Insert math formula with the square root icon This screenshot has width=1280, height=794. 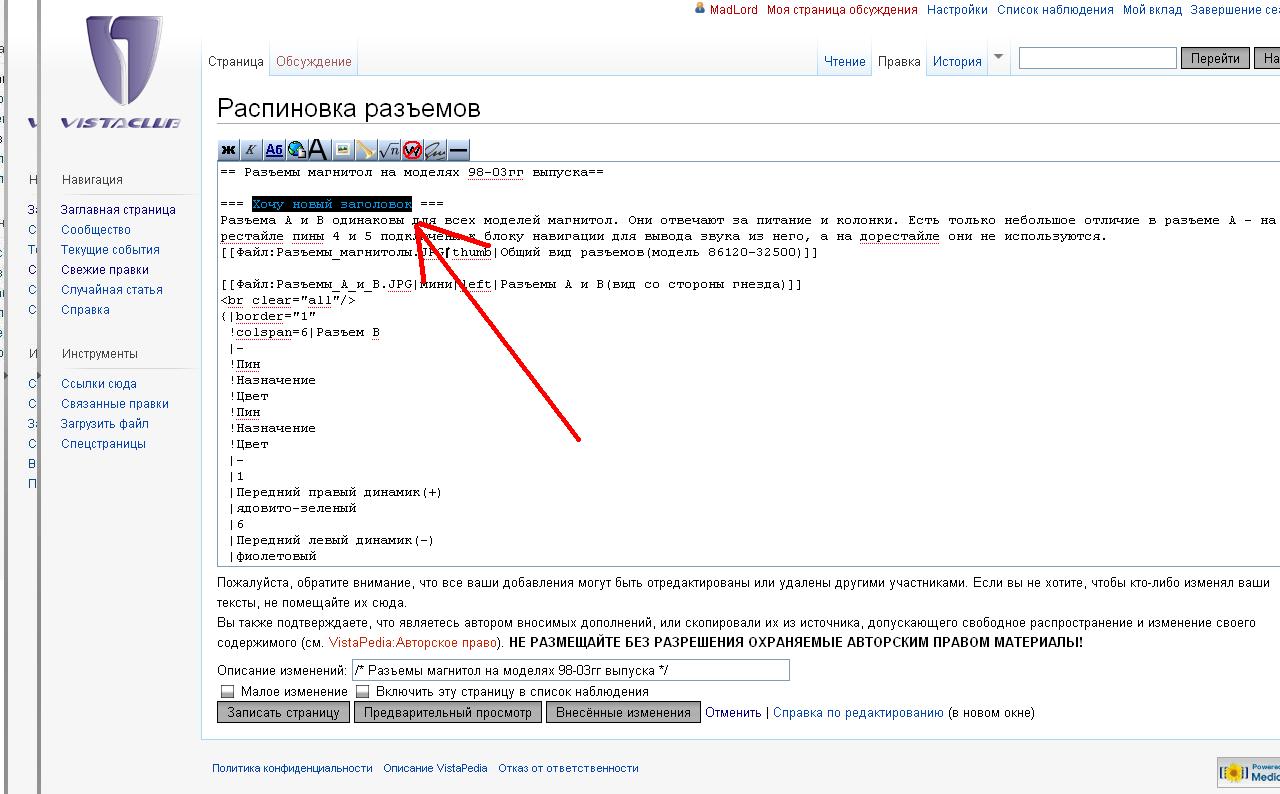click(389, 150)
